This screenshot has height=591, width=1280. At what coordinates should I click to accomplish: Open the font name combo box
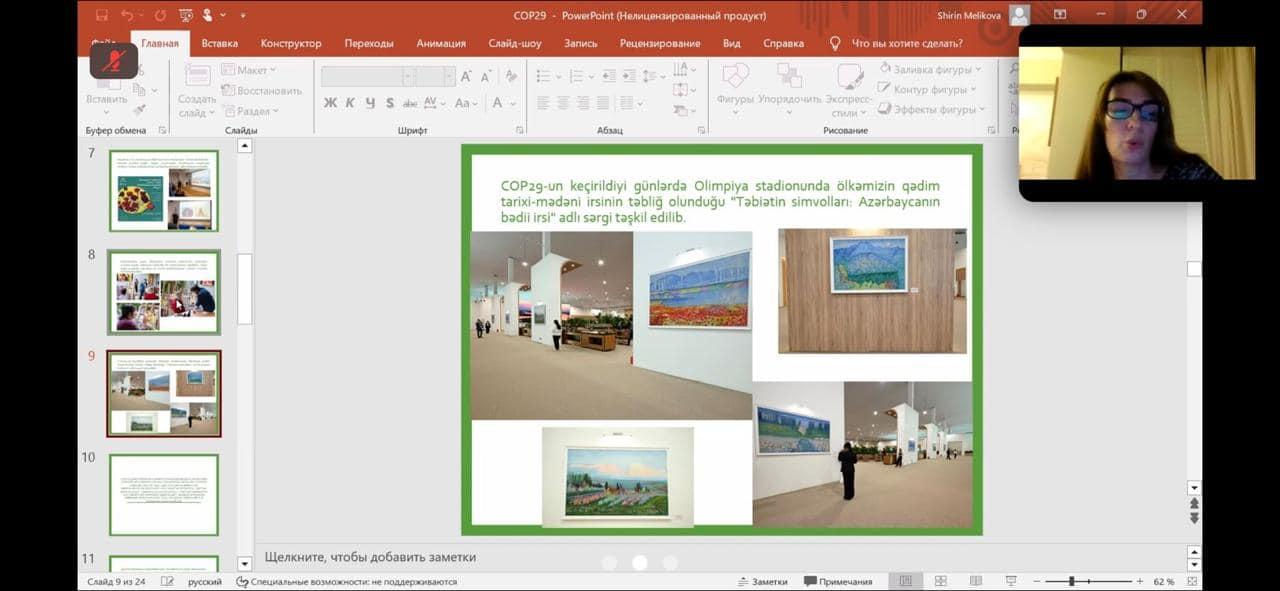point(367,76)
